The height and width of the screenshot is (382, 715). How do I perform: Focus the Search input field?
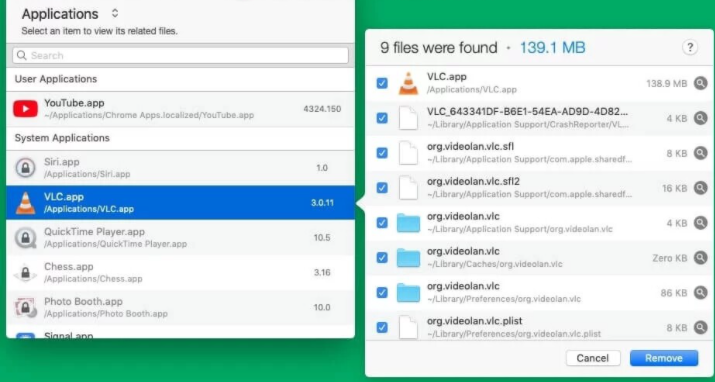pos(181,56)
